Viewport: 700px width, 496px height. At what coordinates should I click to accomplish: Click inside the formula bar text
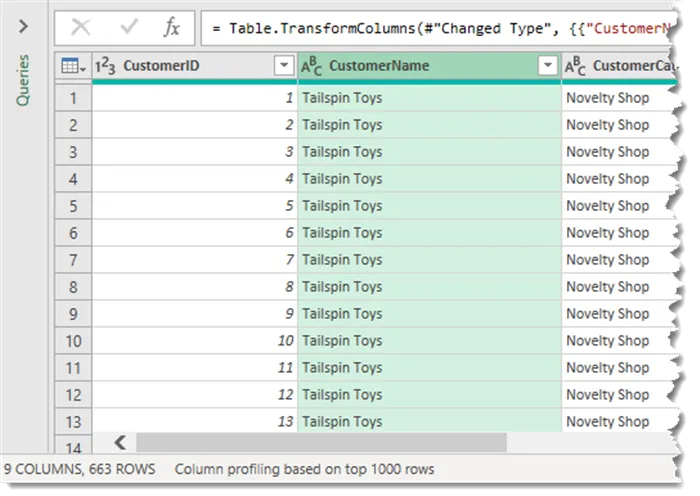click(440, 28)
